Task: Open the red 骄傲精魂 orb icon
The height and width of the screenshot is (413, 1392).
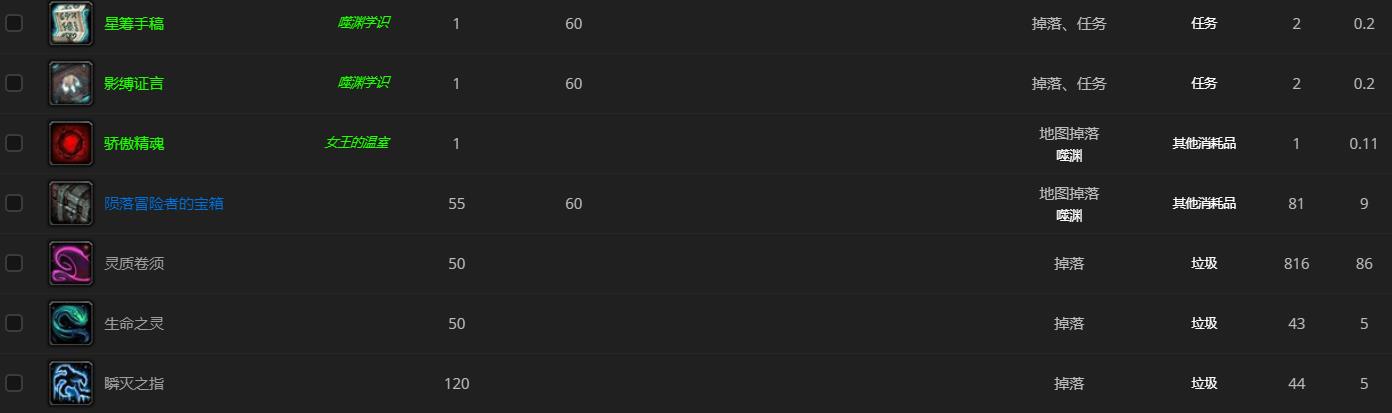Action: (71, 143)
